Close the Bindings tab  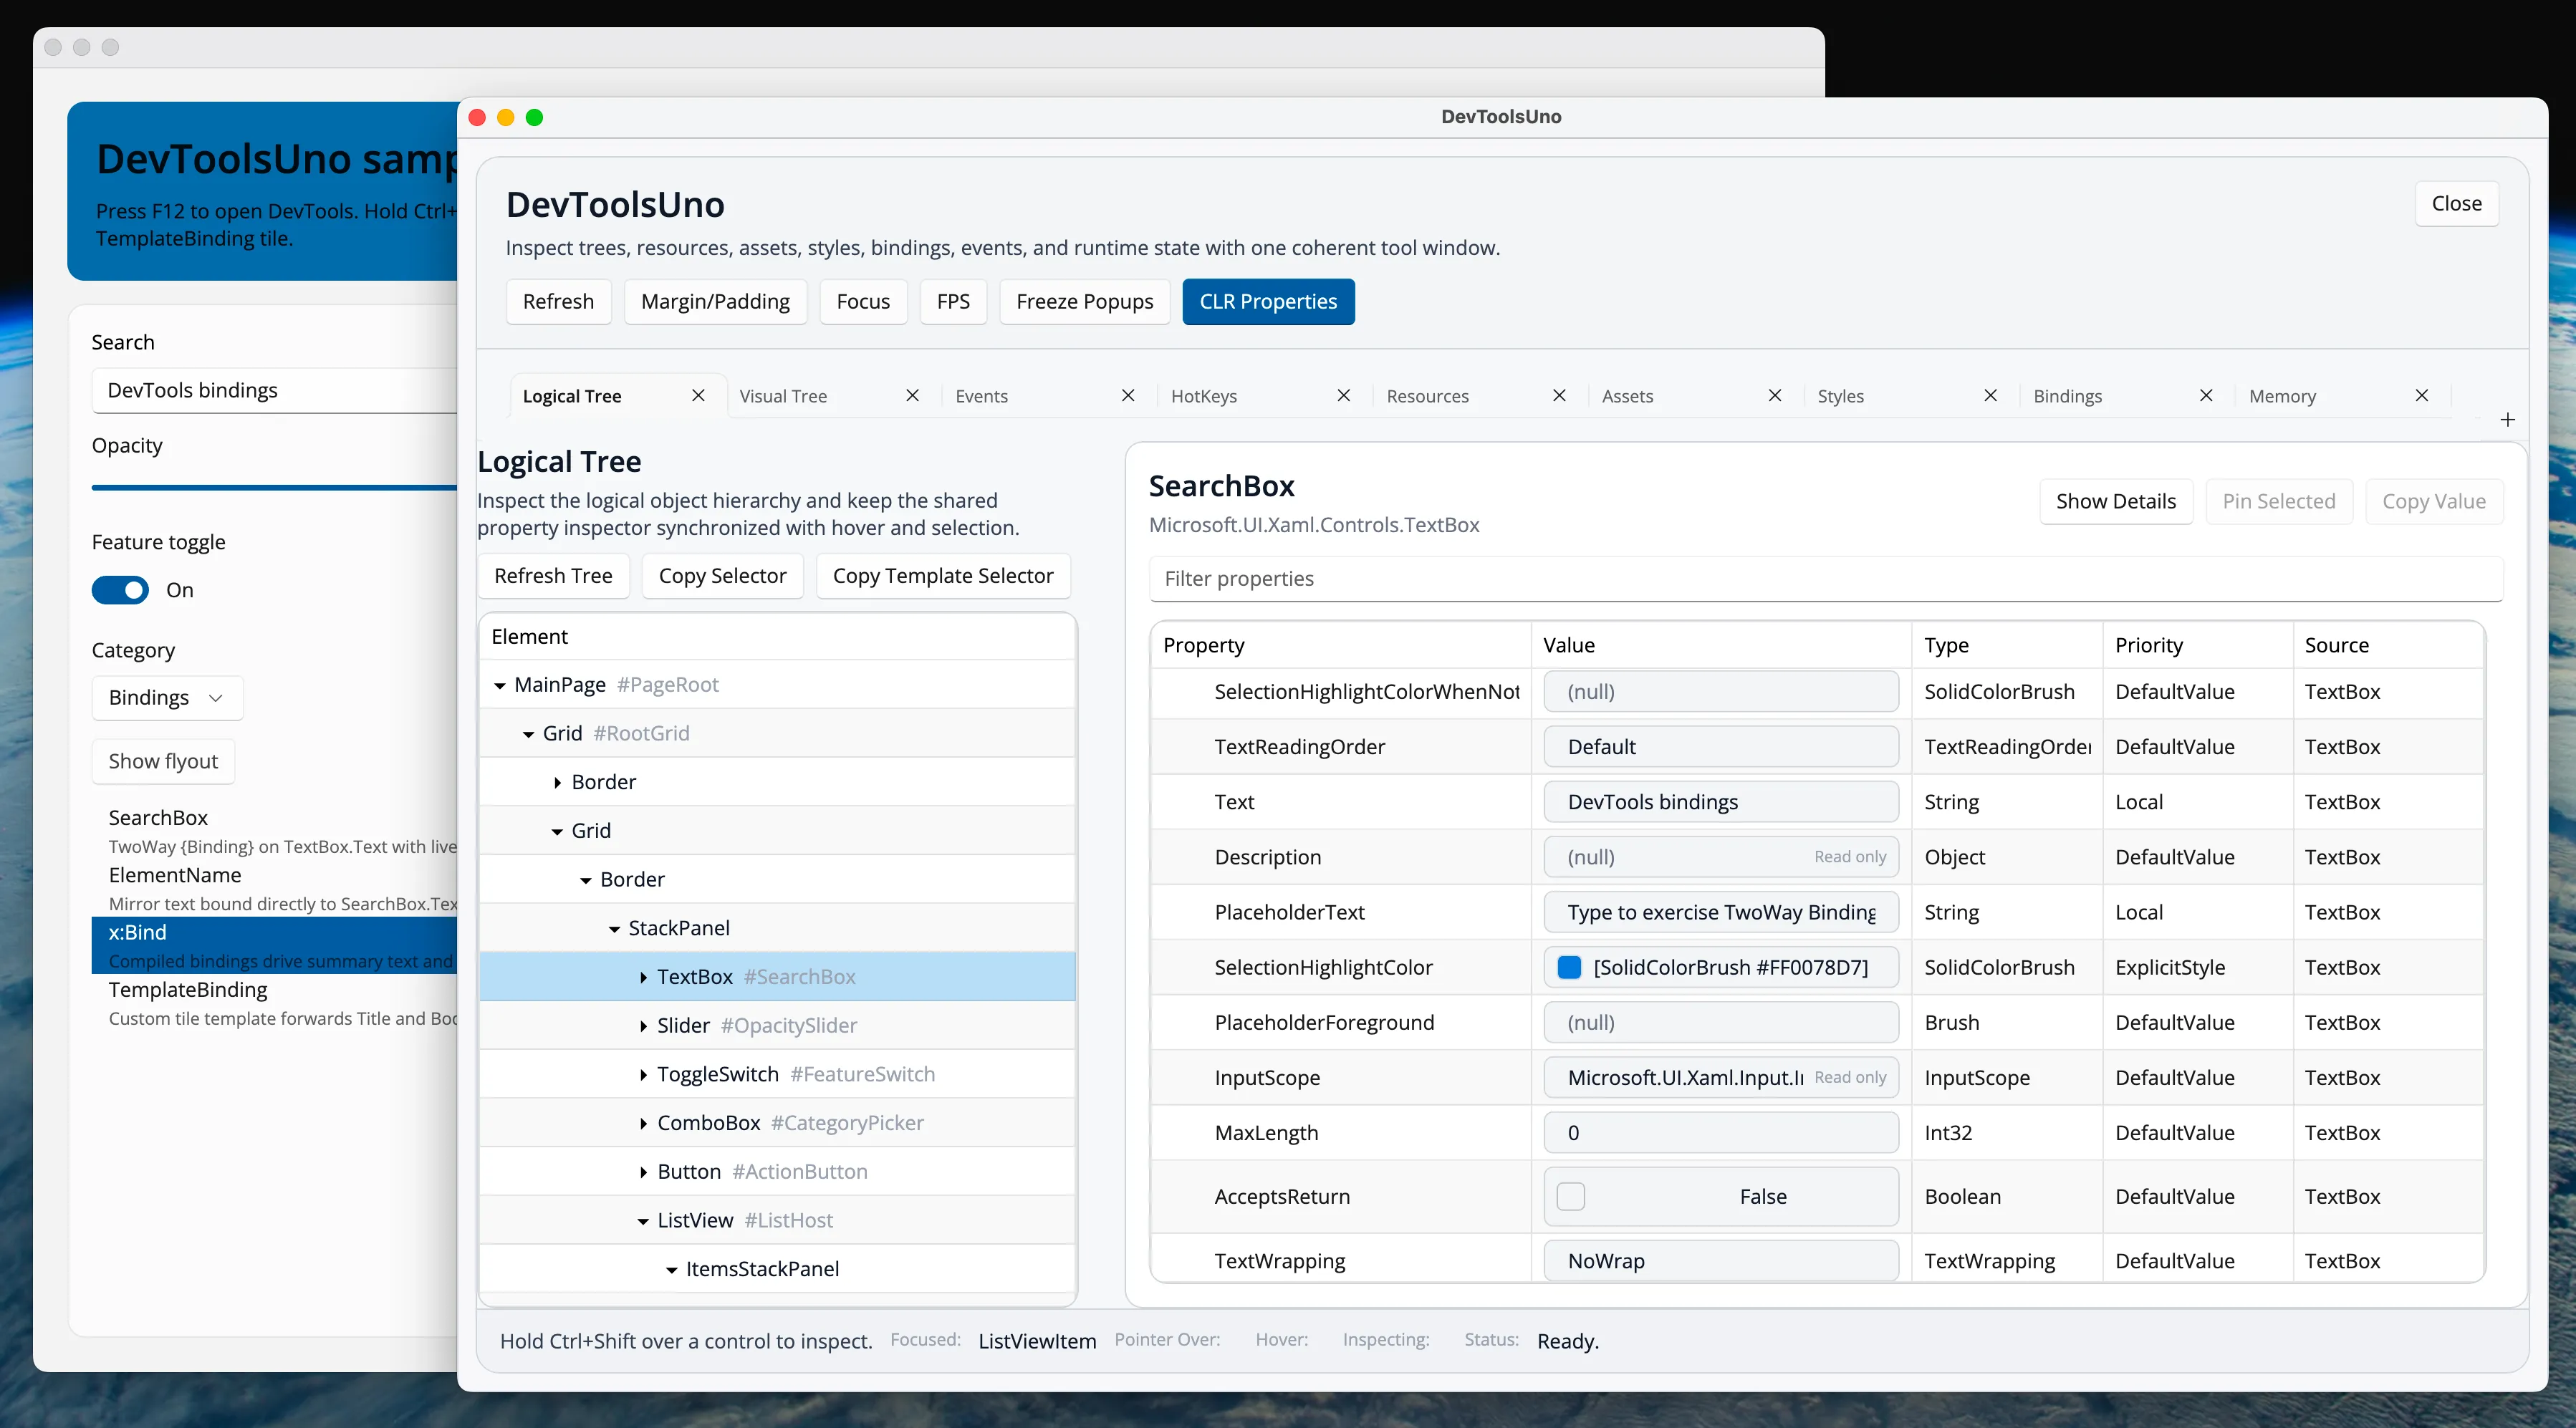click(x=2206, y=396)
